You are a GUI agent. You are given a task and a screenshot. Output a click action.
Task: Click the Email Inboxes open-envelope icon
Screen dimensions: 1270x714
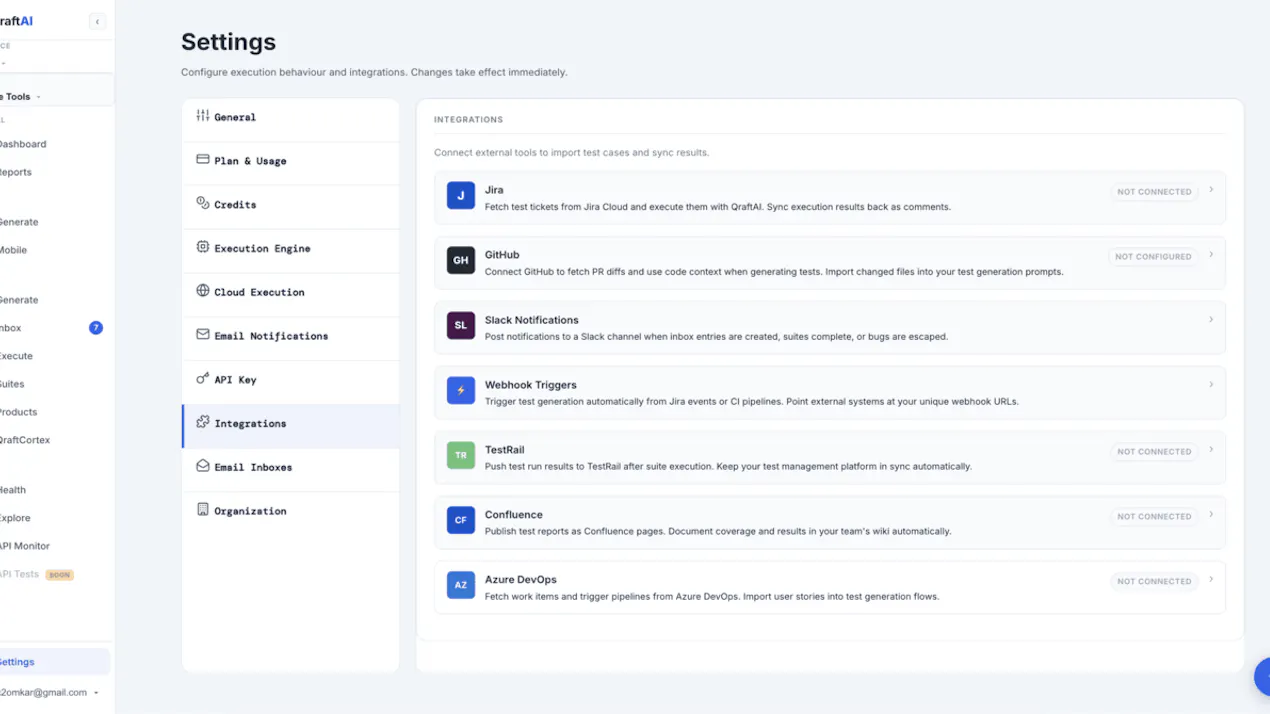[x=203, y=466]
